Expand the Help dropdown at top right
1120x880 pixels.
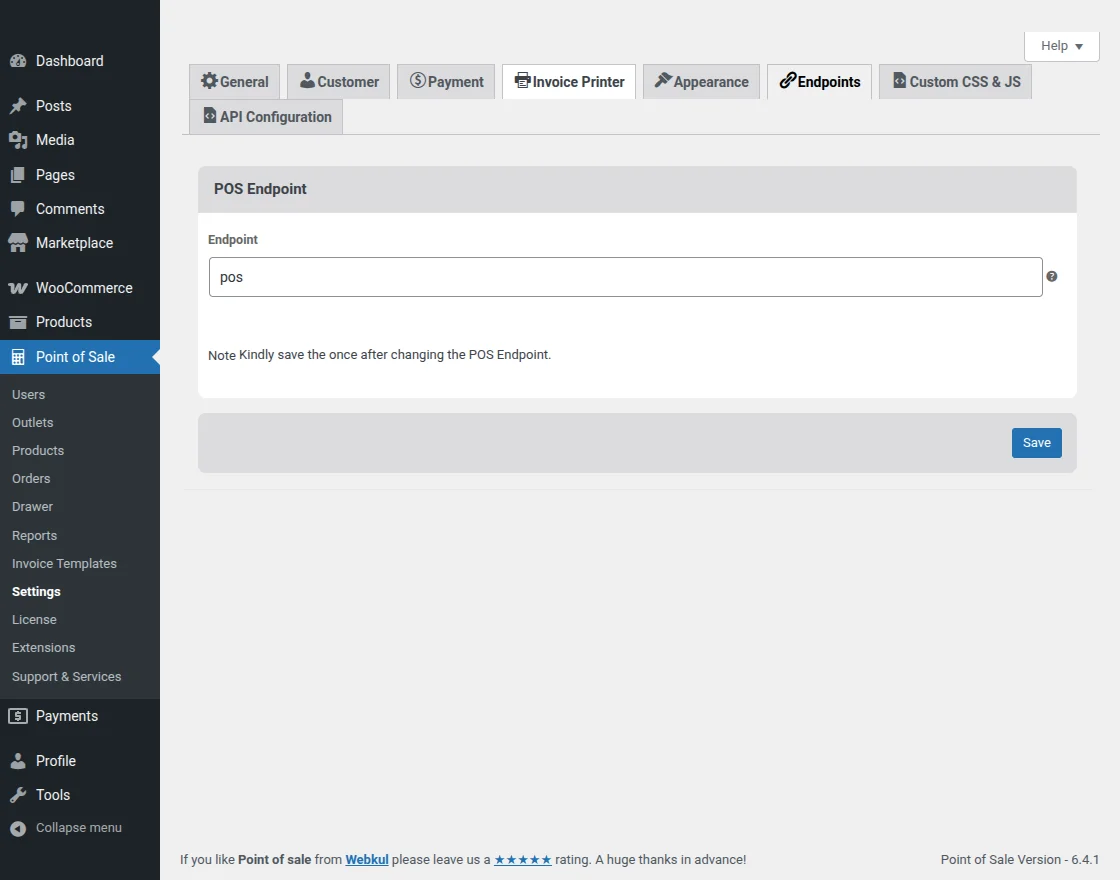[x=1061, y=45]
